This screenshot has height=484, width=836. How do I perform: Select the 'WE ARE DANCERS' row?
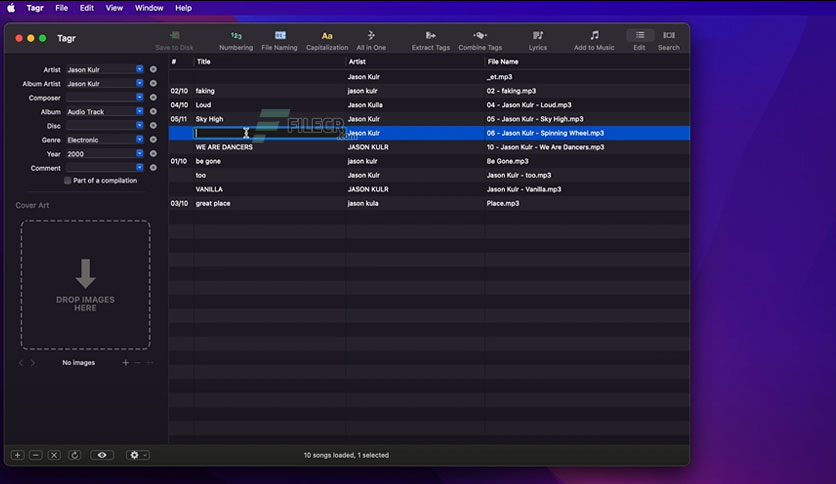[429, 147]
